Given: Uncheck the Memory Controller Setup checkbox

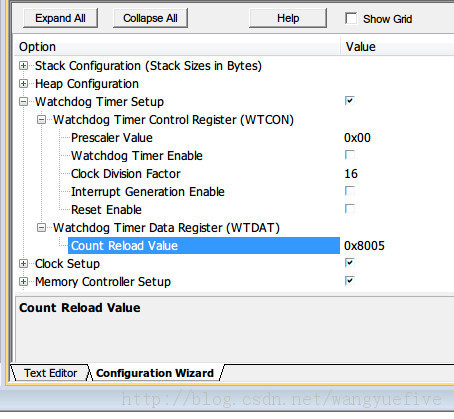Looking at the screenshot, I should [x=350, y=281].
